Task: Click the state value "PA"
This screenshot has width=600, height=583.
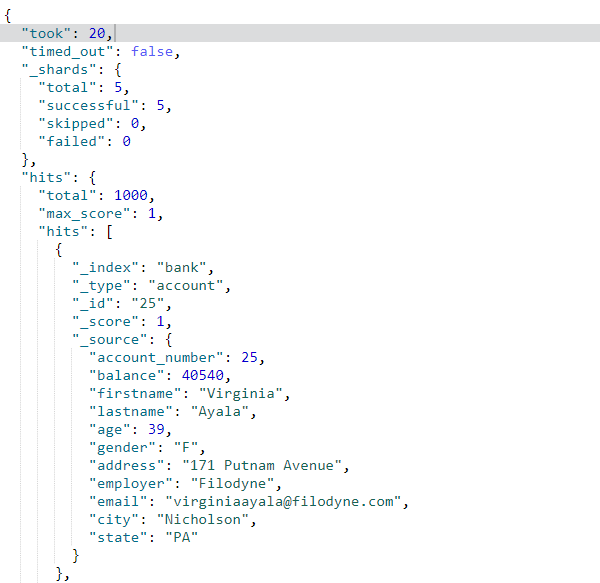Action: [x=181, y=537]
